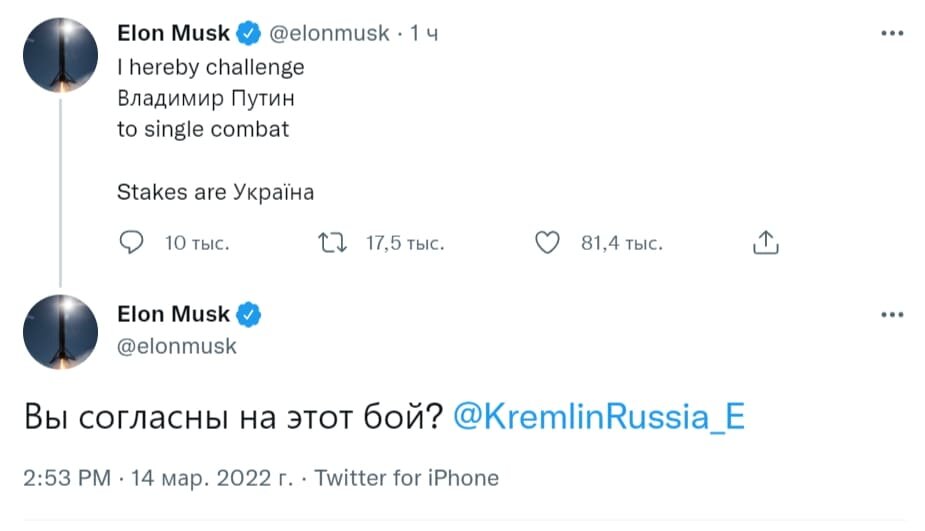Click the share upload icon
The width and height of the screenshot is (925, 531).
[x=764, y=242]
